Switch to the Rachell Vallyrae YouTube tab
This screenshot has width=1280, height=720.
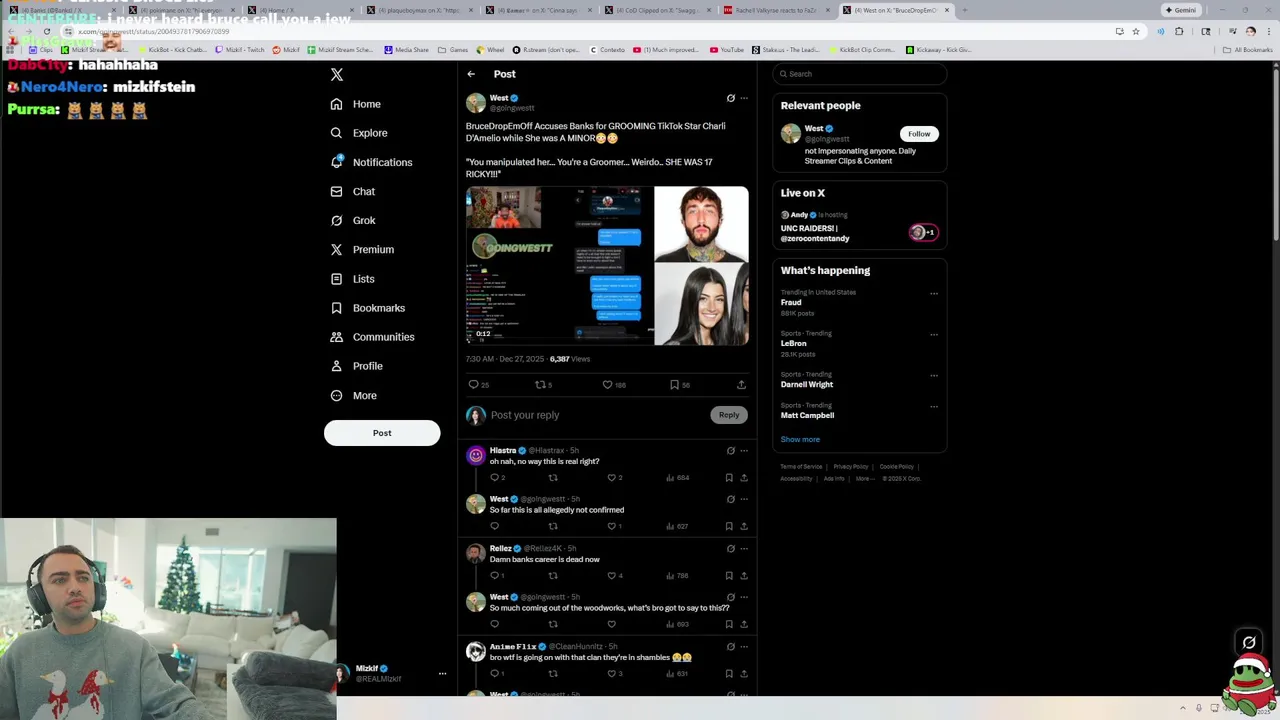pos(777,10)
